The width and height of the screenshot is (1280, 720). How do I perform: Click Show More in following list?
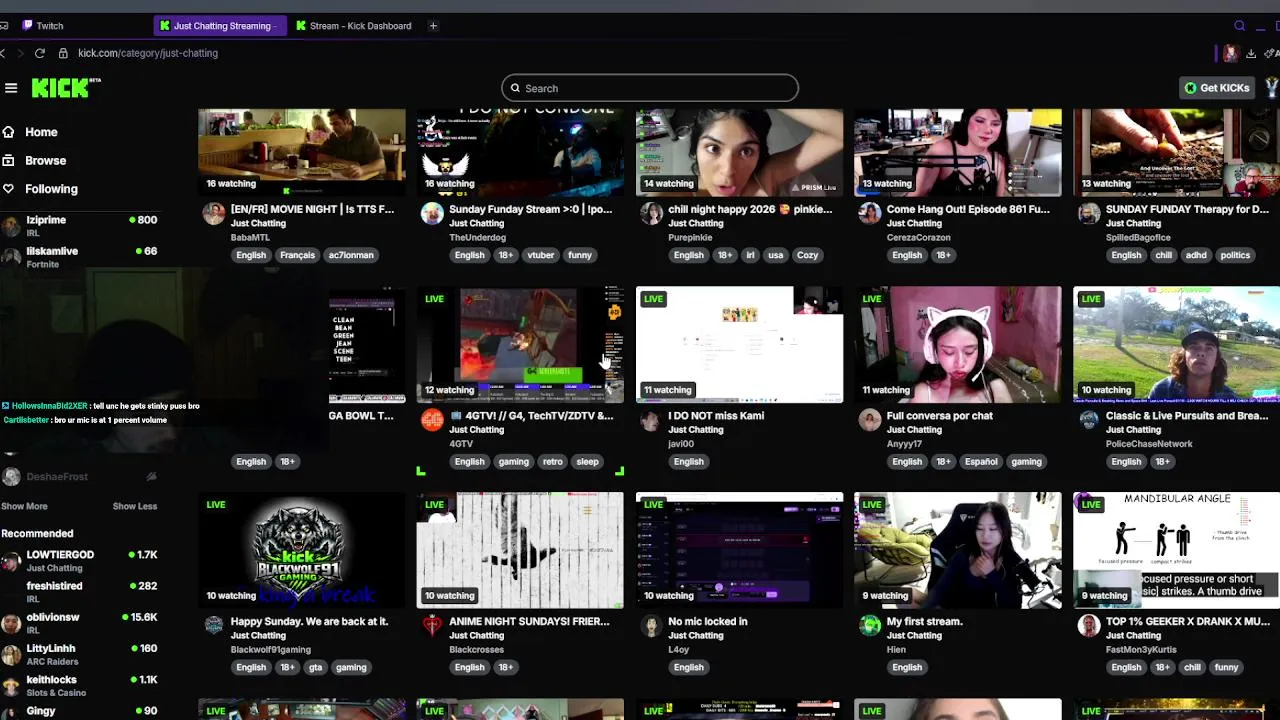(24, 506)
